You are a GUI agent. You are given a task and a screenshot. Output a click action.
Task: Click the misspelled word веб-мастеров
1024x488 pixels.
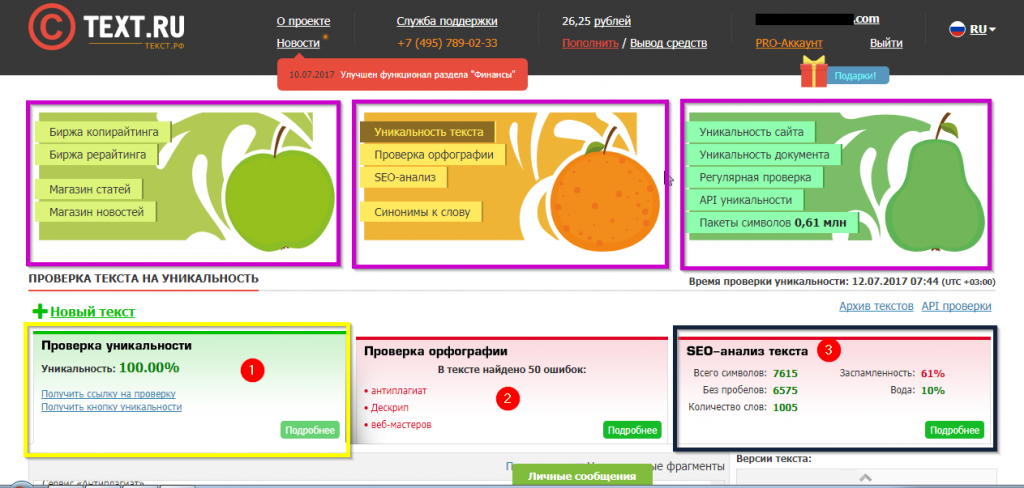click(401, 425)
